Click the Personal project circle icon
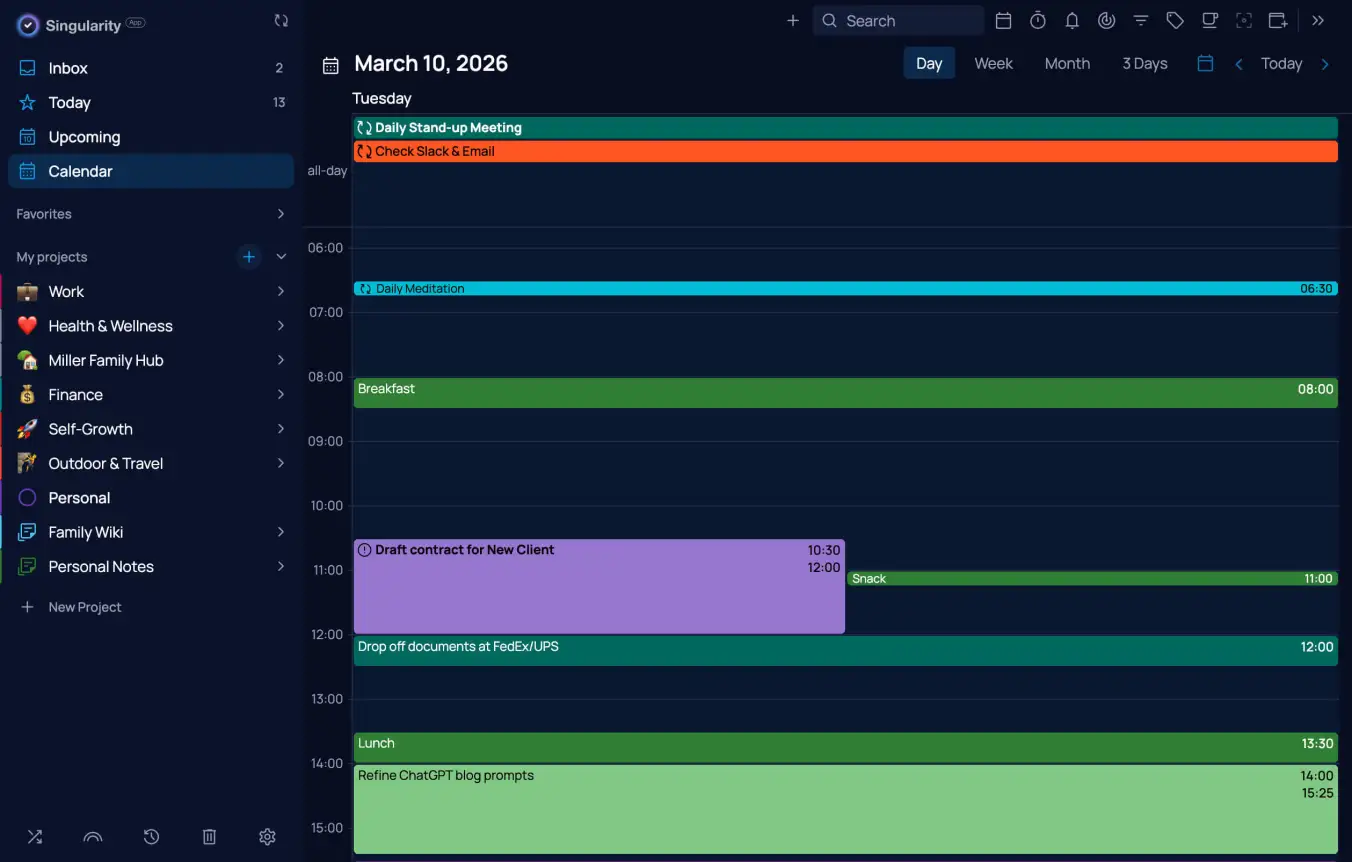 click(x=28, y=498)
